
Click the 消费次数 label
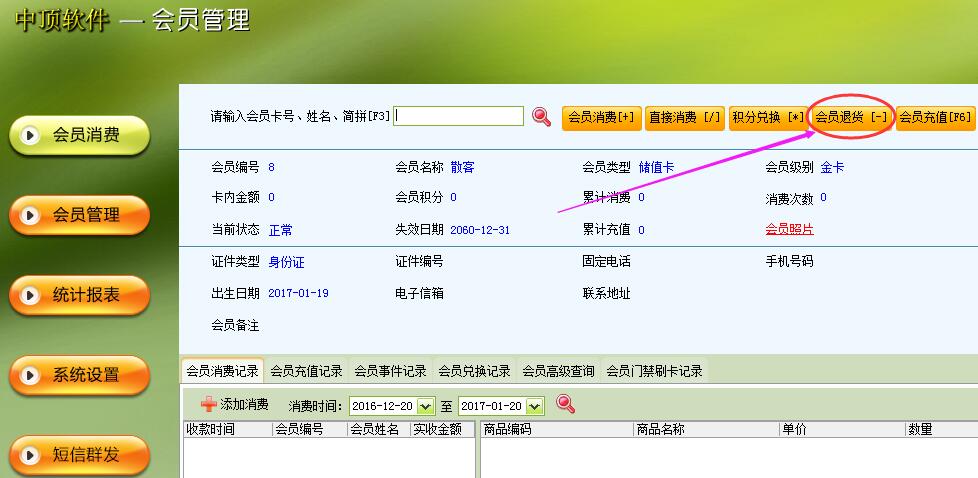[x=790, y=199]
